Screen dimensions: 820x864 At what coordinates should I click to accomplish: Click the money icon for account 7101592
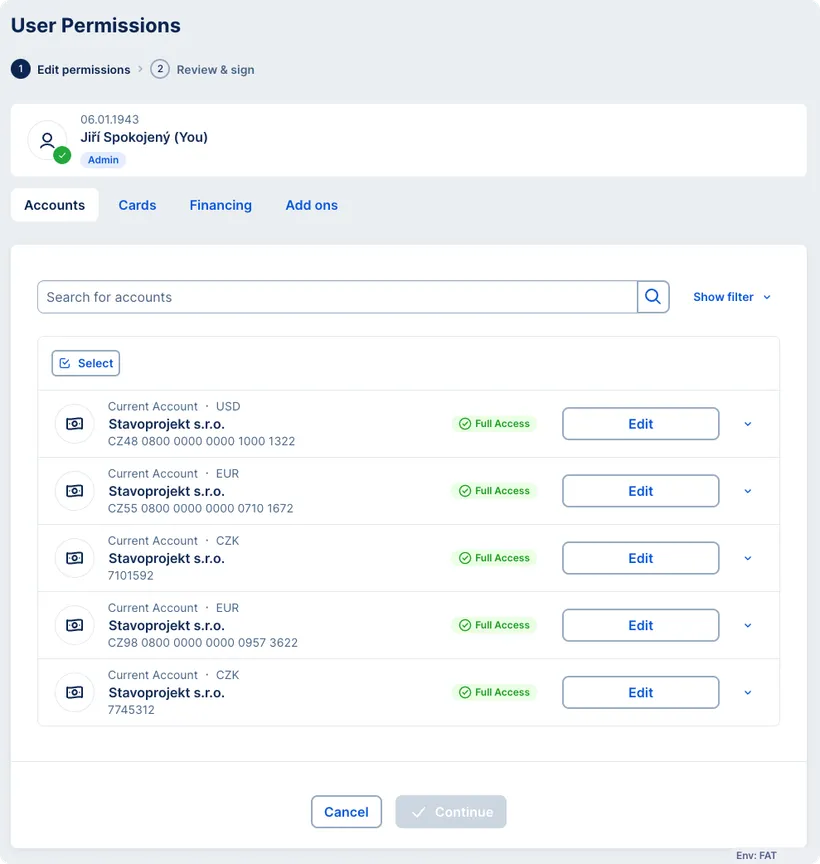[x=74, y=558]
